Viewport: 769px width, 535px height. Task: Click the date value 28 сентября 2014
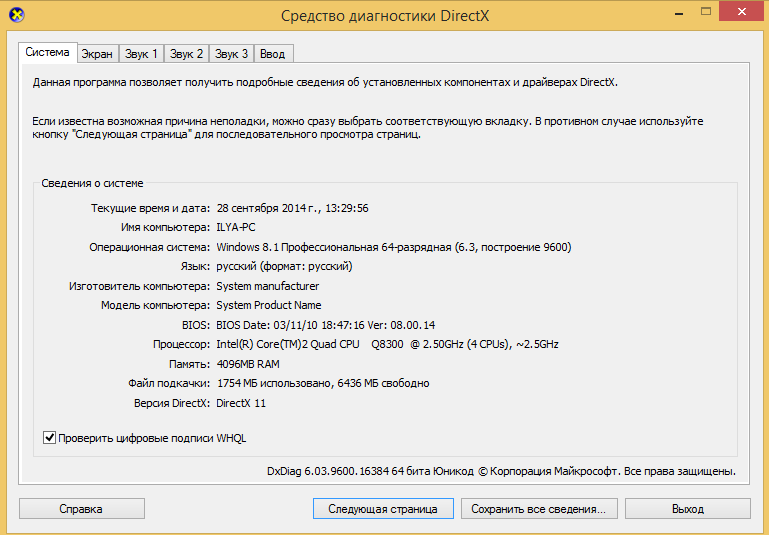(292, 208)
